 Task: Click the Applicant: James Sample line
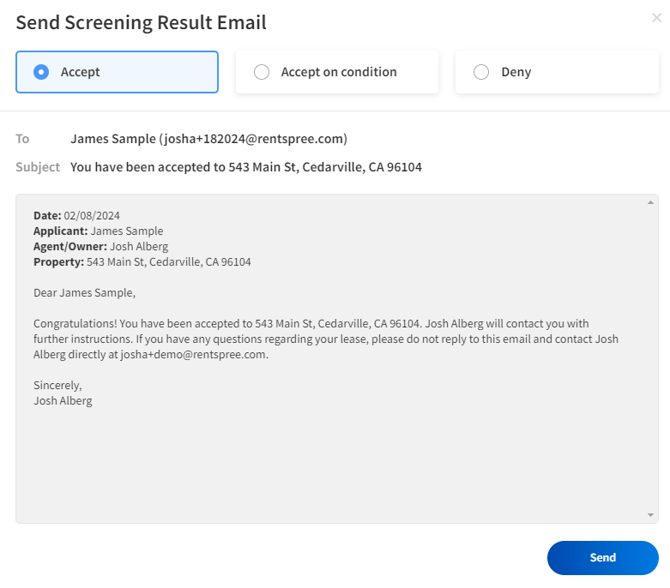pos(98,231)
